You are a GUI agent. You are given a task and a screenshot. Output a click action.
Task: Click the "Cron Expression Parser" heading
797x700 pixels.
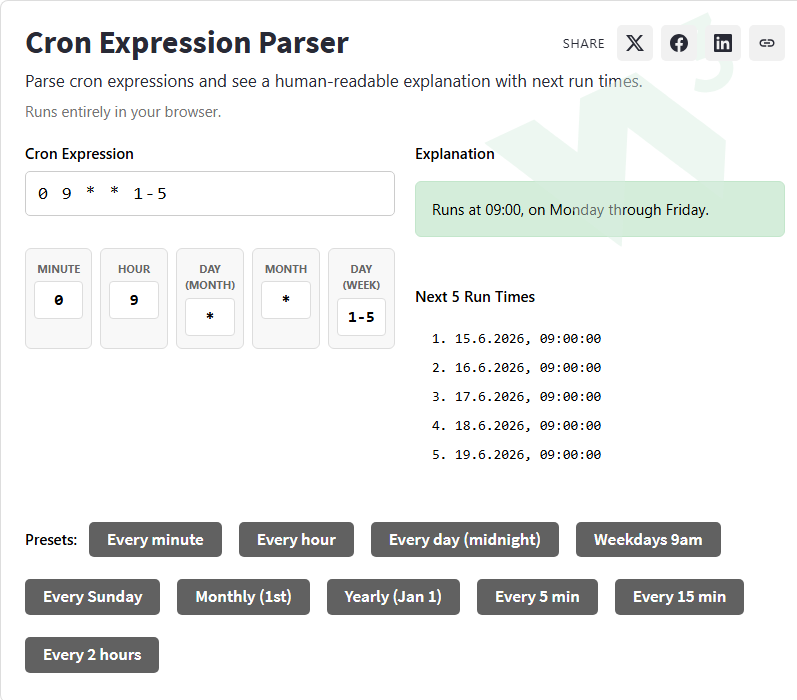click(187, 43)
